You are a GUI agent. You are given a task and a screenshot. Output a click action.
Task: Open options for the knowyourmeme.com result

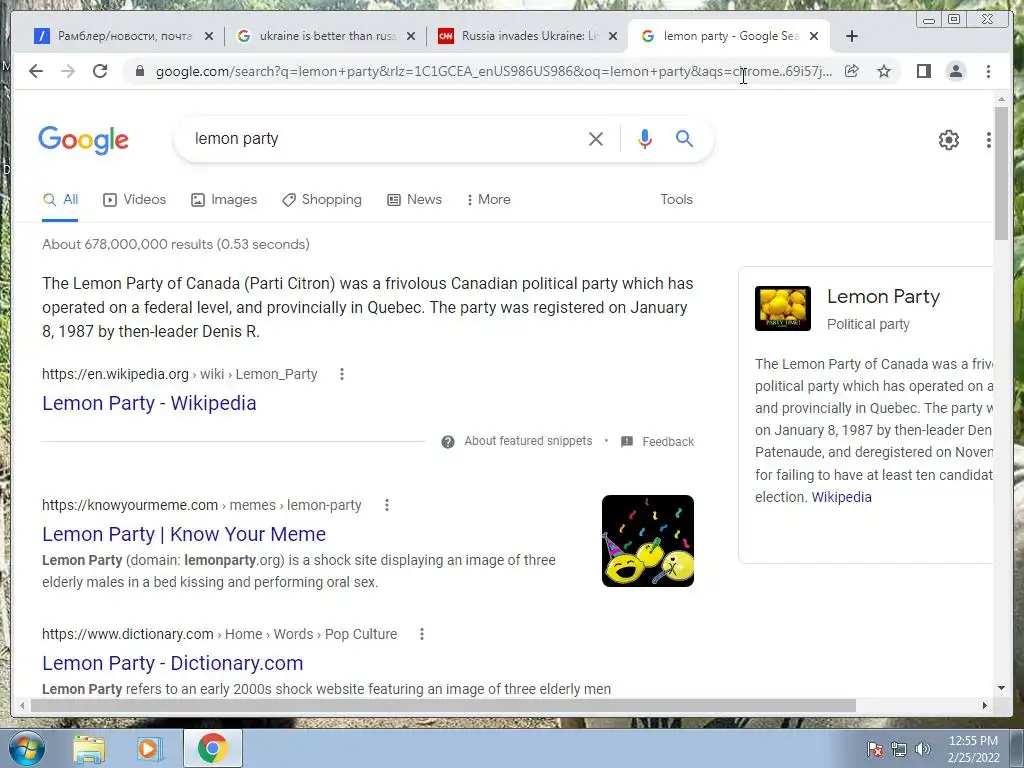387,505
